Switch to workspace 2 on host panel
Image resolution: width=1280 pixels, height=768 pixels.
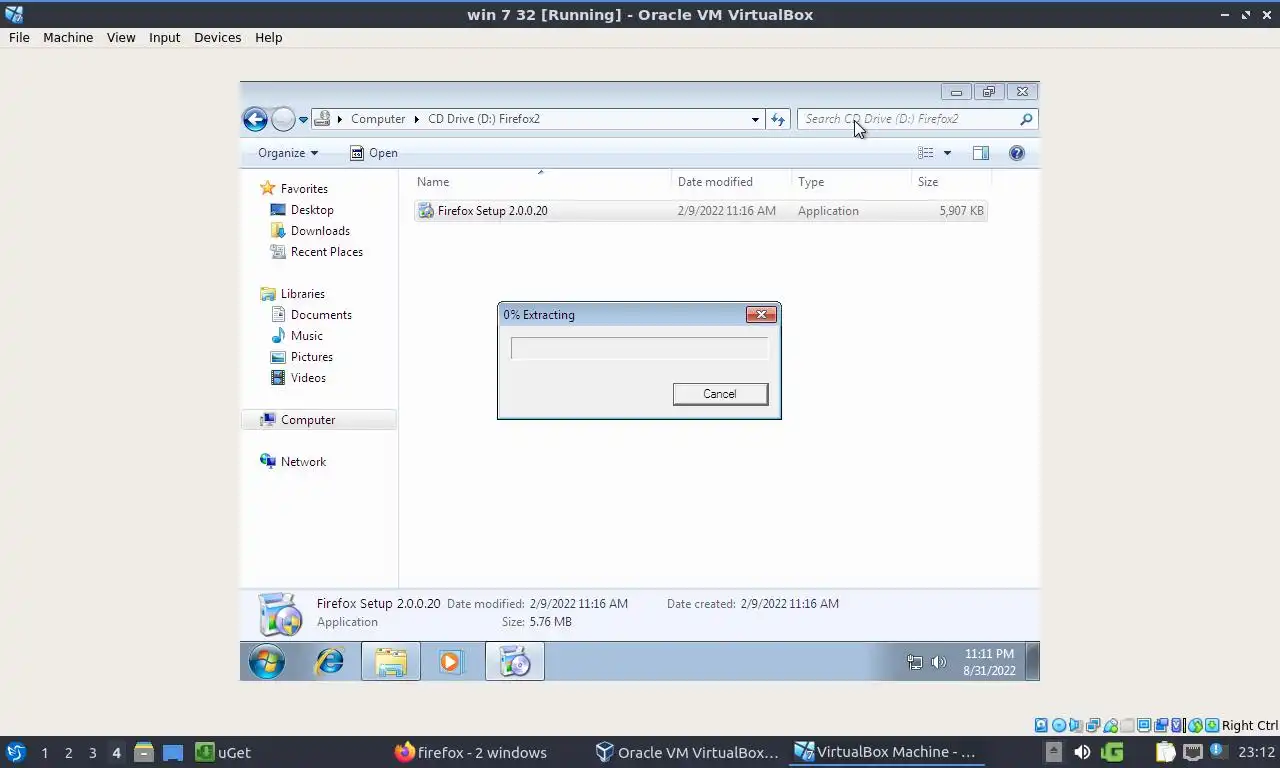pos(69,753)
